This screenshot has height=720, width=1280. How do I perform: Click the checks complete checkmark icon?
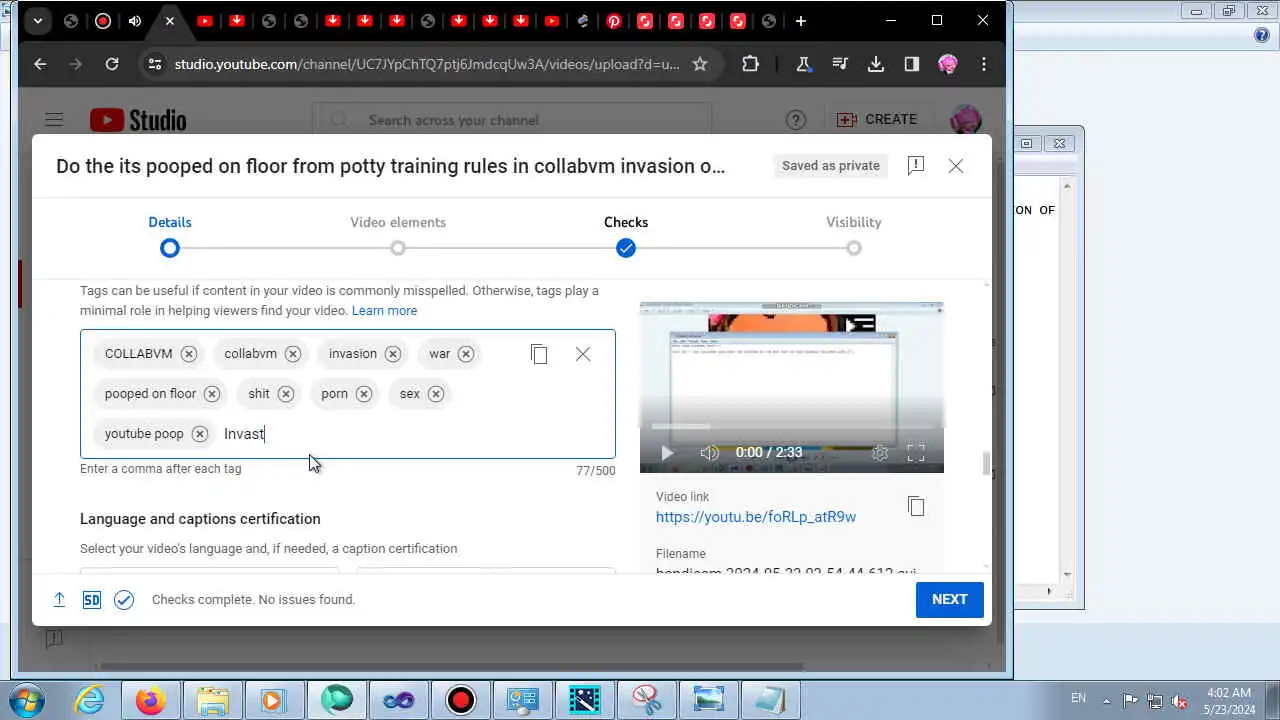tap(124, 600)
